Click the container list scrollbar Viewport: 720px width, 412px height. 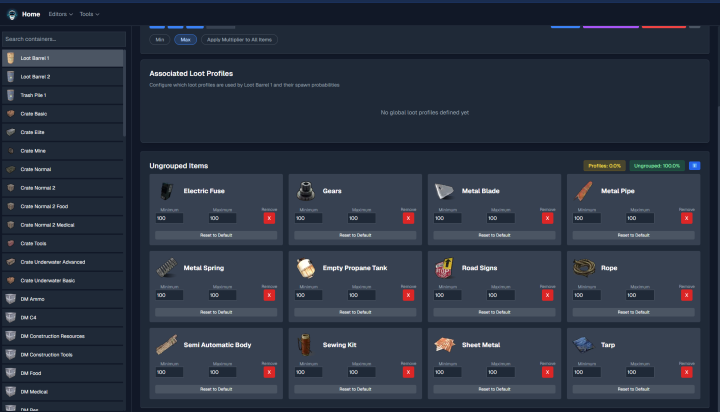124,93
